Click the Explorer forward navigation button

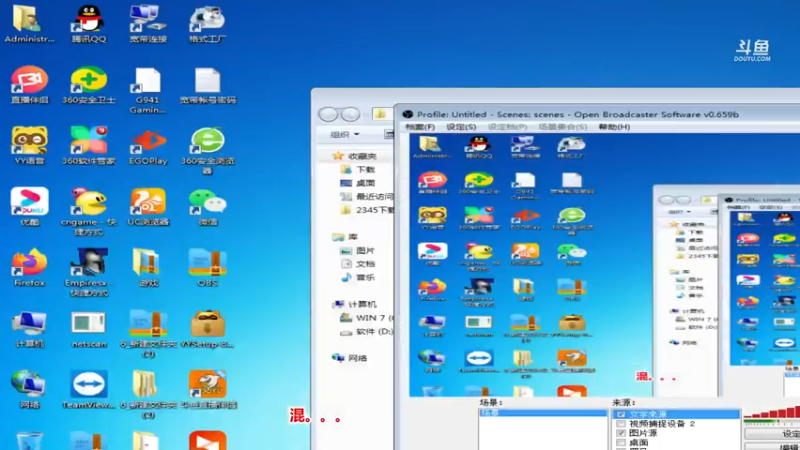pos(351,114)
